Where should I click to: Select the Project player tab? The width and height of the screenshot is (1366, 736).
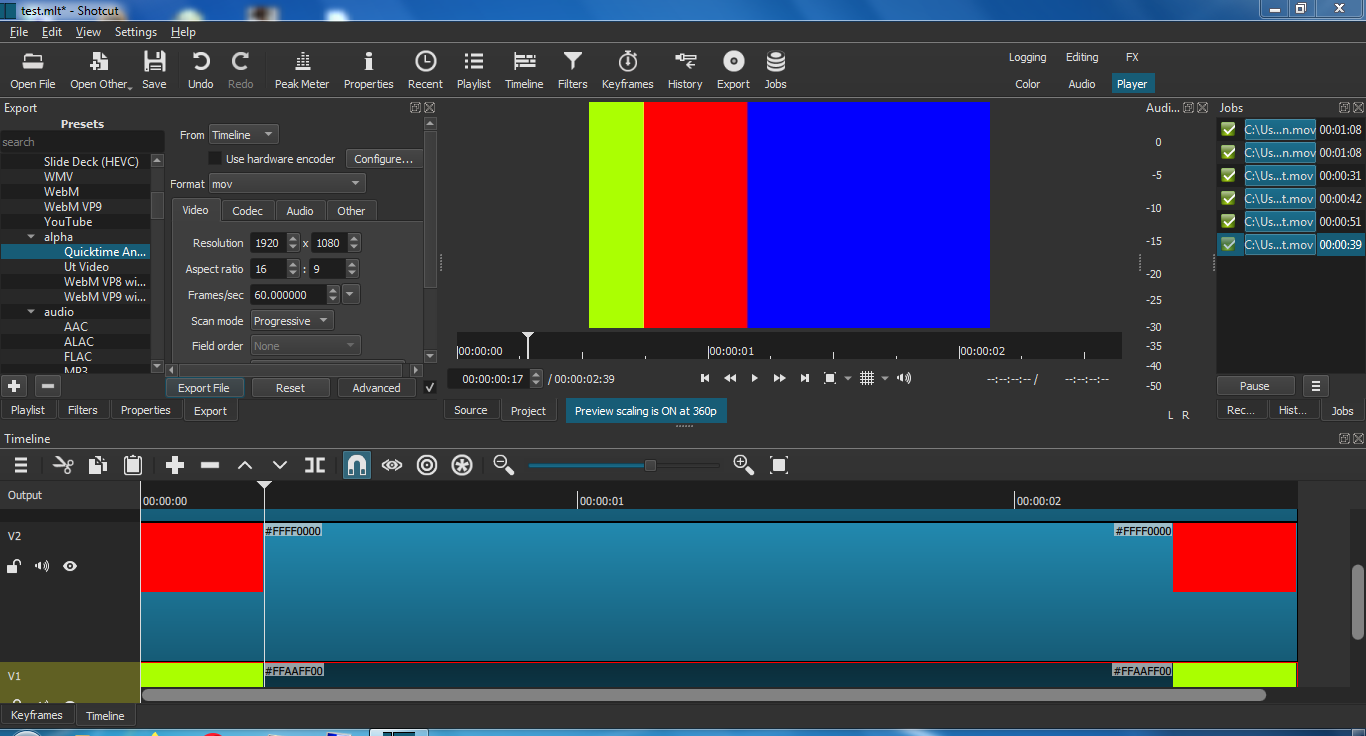pos(528,411)
